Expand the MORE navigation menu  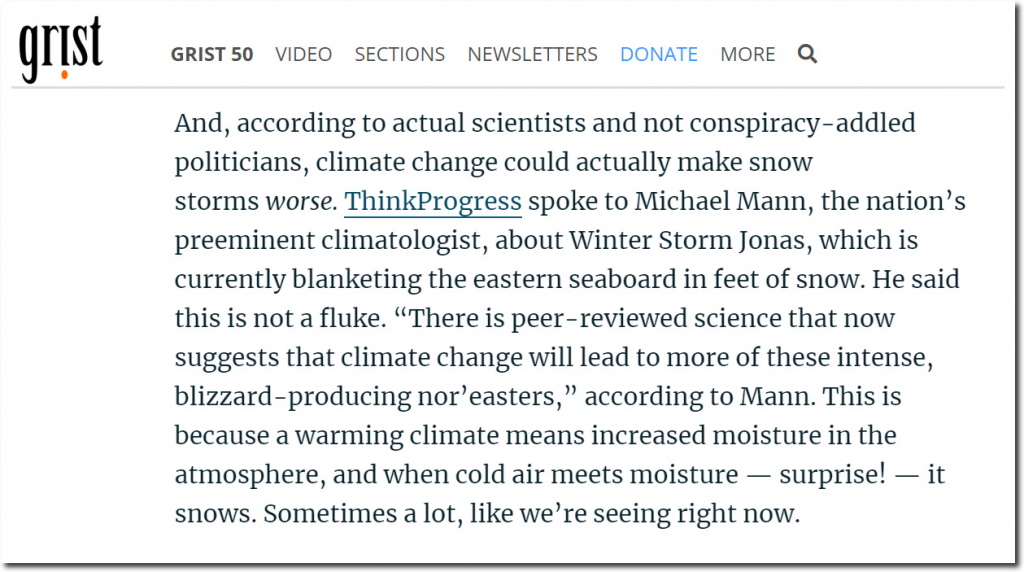747,54
